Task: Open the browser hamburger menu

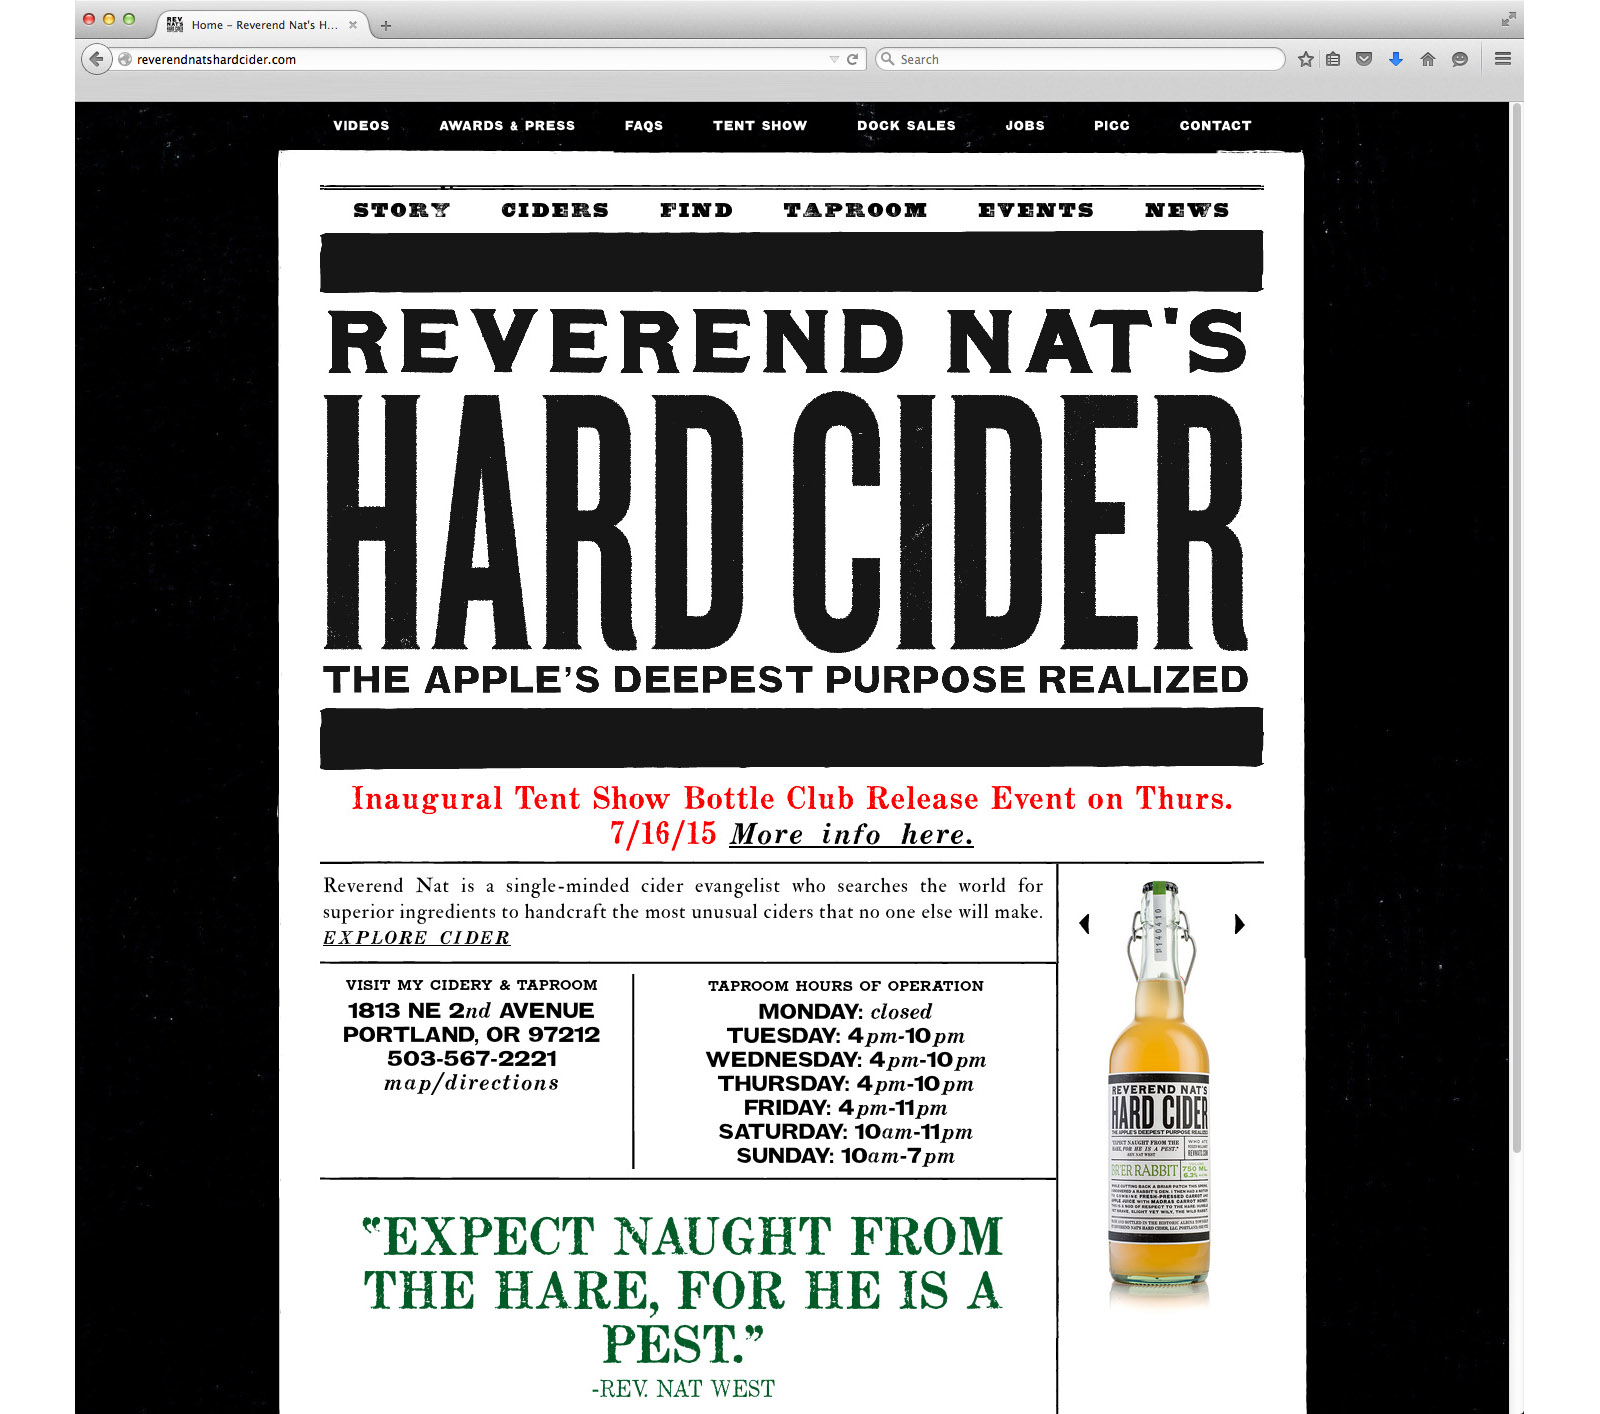Action: point(1502,59)
